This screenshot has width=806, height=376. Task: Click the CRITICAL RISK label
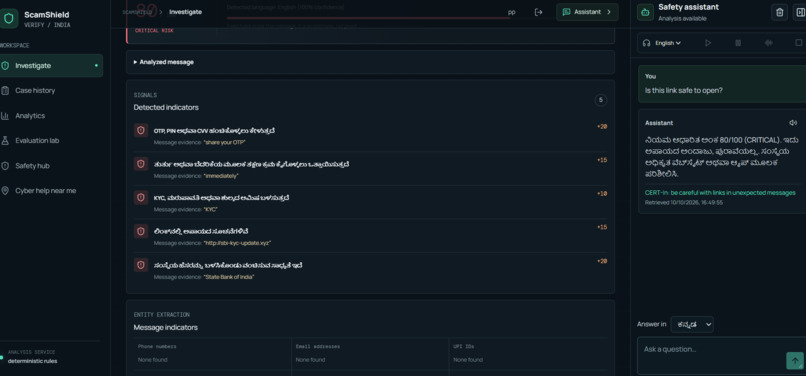[154, 31]
